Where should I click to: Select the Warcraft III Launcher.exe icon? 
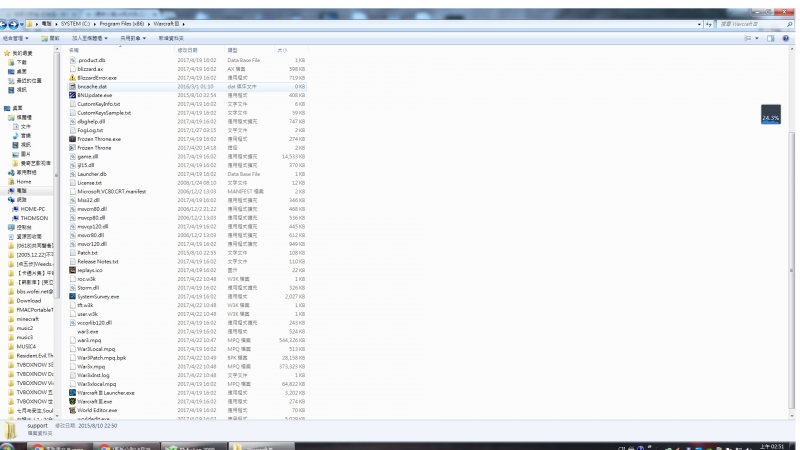click(72, 393)
